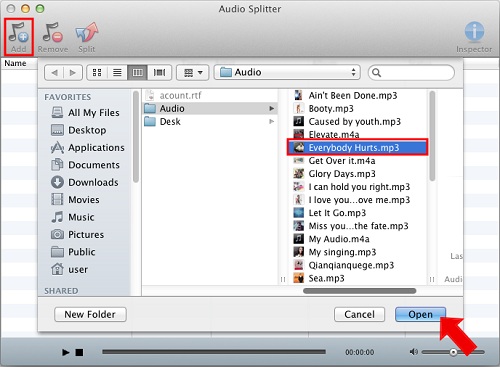Screen dimensions: 500x367
Task: Select the Desk folder row
Action: click(210, 122)
